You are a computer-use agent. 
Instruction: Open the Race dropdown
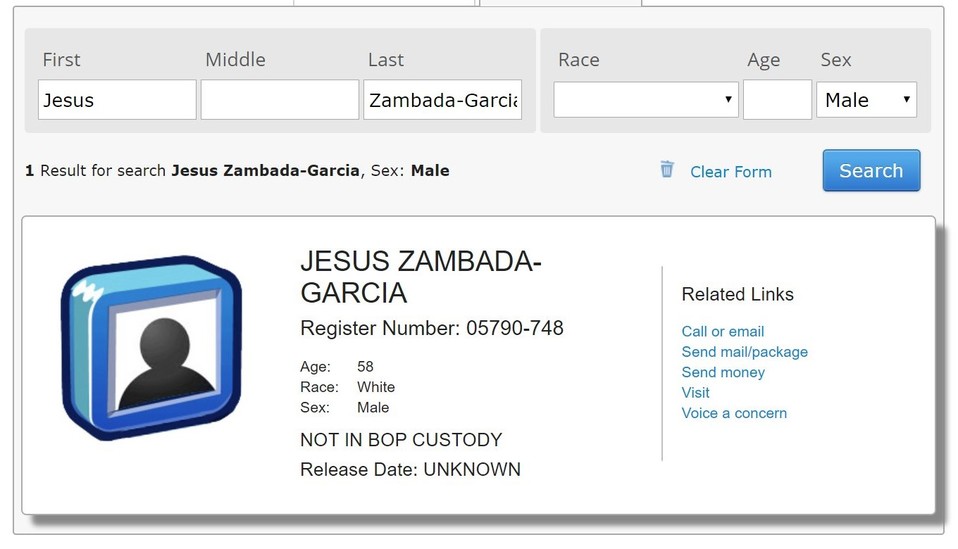click(x=646, y=100)
